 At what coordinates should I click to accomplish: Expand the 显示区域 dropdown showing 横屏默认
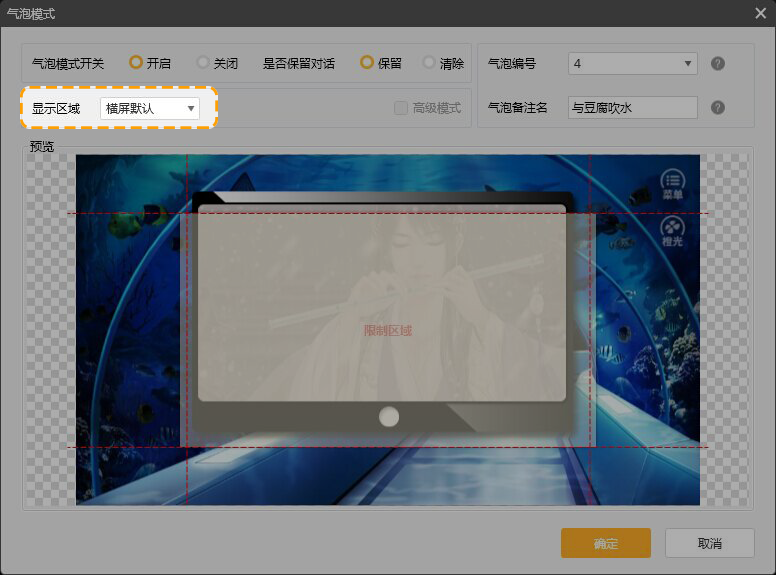tap(150, 108)
